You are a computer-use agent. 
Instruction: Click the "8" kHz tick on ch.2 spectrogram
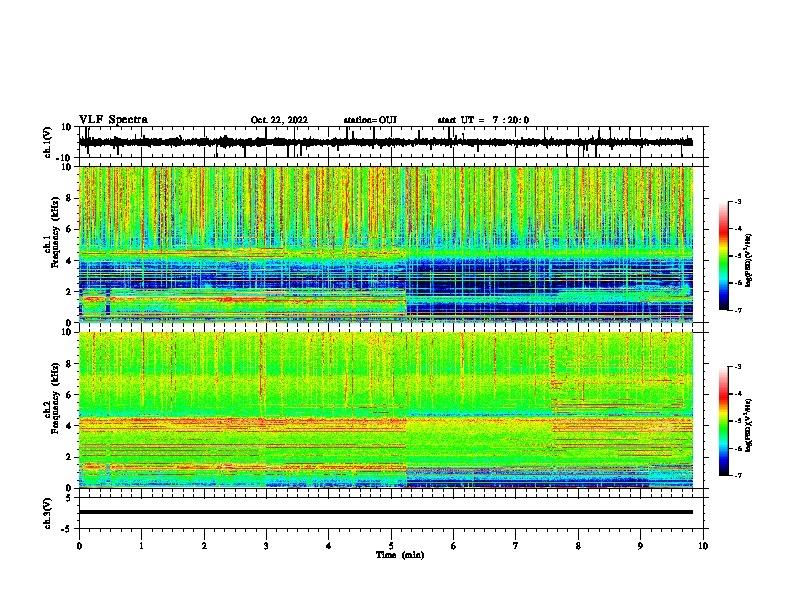(69, 364)
